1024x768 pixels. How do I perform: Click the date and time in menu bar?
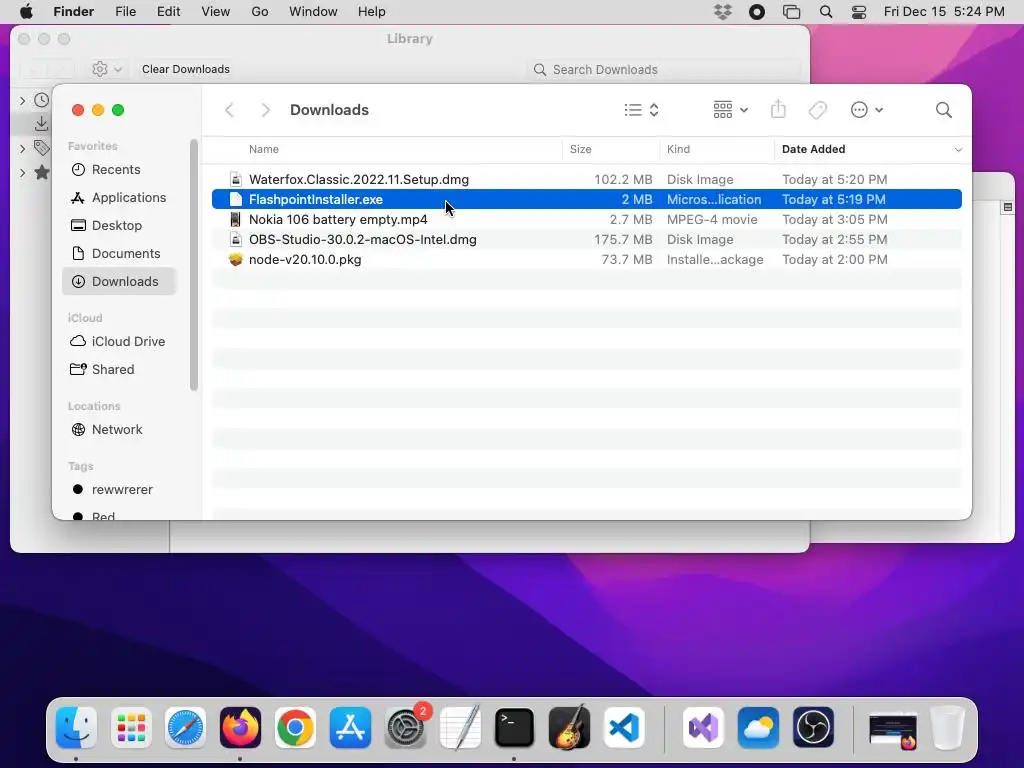pyautogui.click(x=944, y=12)
